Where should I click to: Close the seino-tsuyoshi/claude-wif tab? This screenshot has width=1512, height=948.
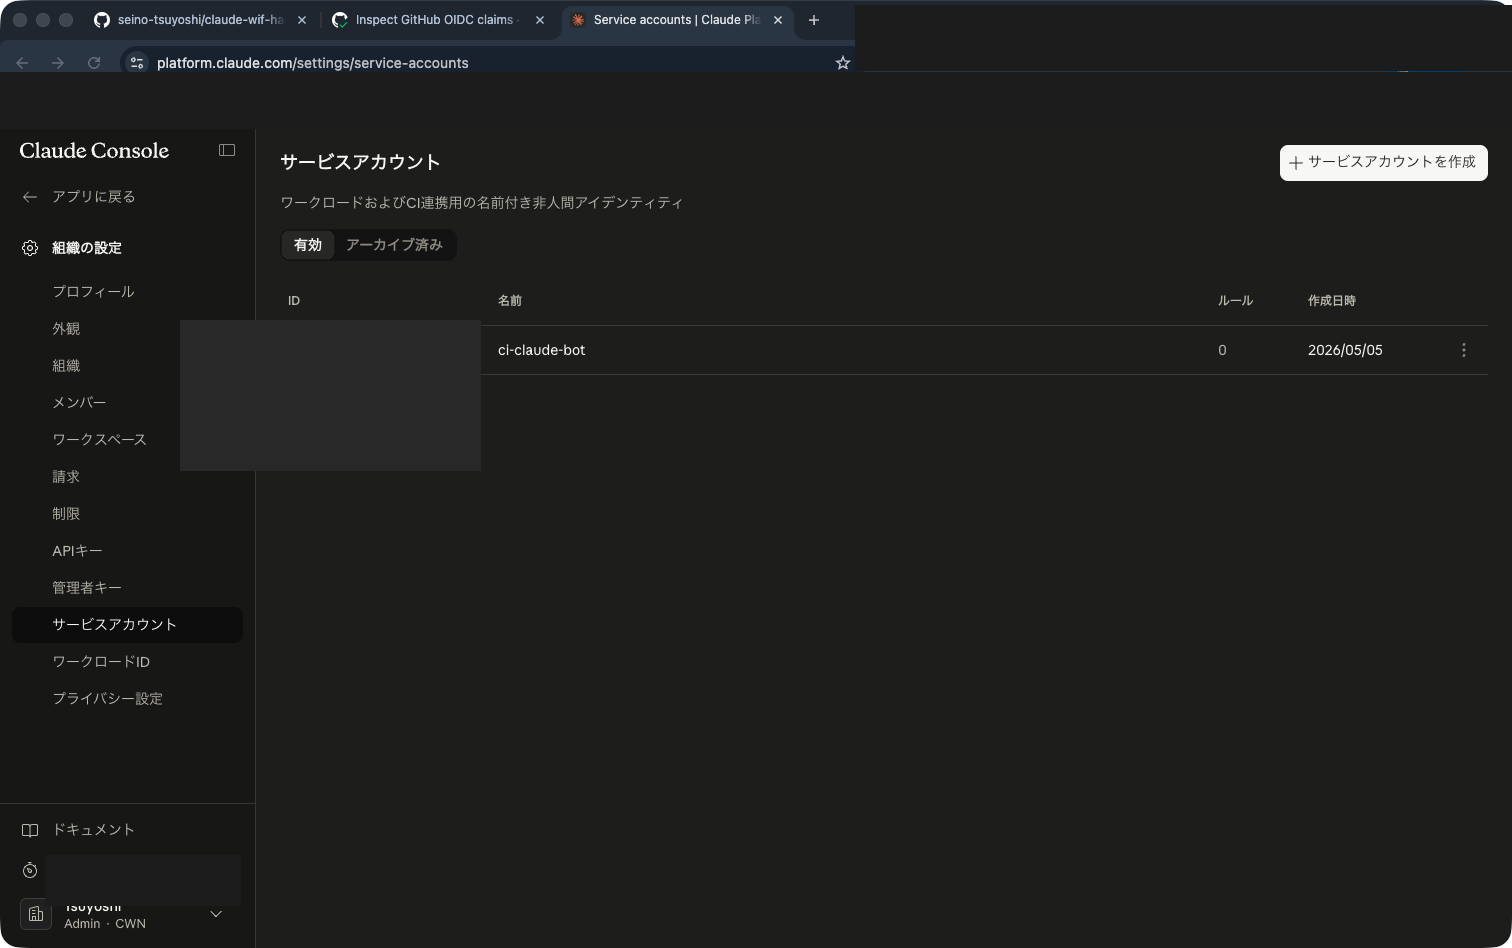[x=302, y=20]
